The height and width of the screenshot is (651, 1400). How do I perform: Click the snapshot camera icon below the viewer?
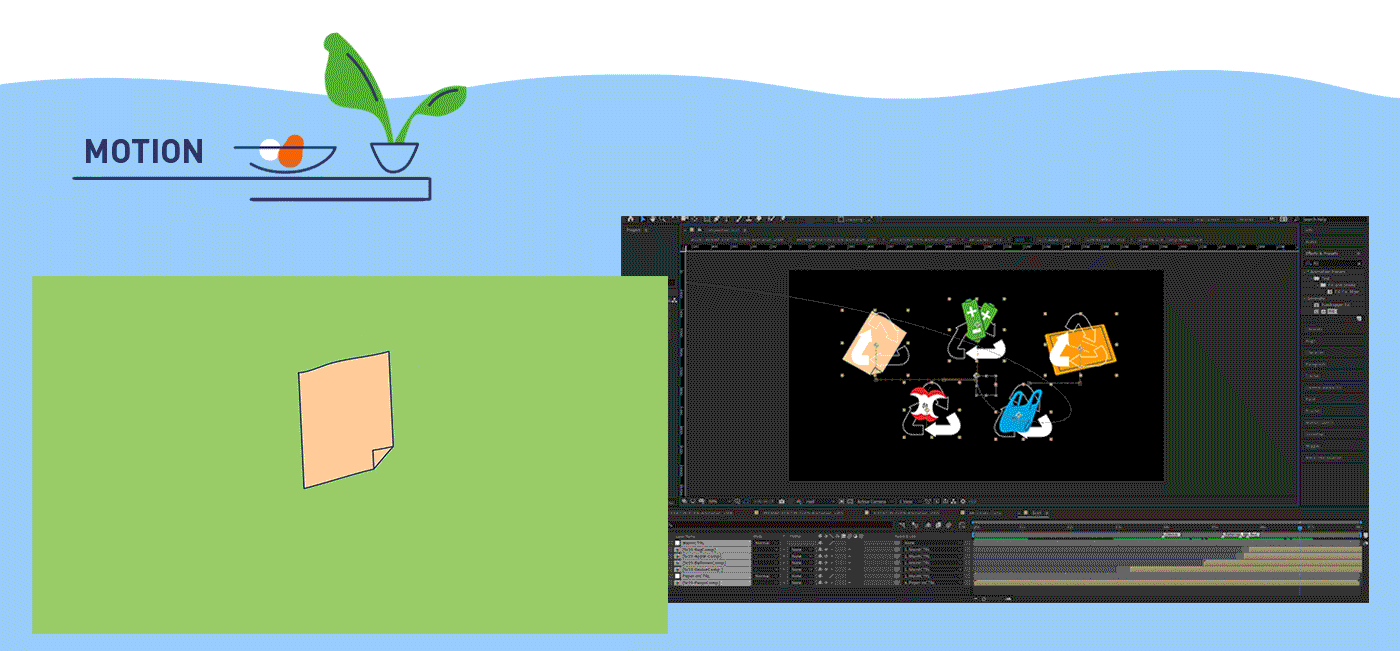click(779, 501)
